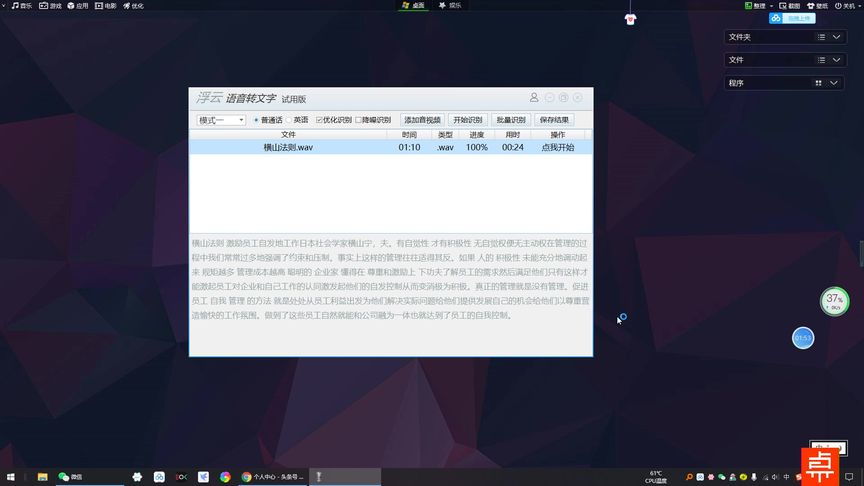The image size is (864, 486).
Task: Switch to the 娱乐 desktop tab
Action: pyautogui.click(x=450, y=6)
